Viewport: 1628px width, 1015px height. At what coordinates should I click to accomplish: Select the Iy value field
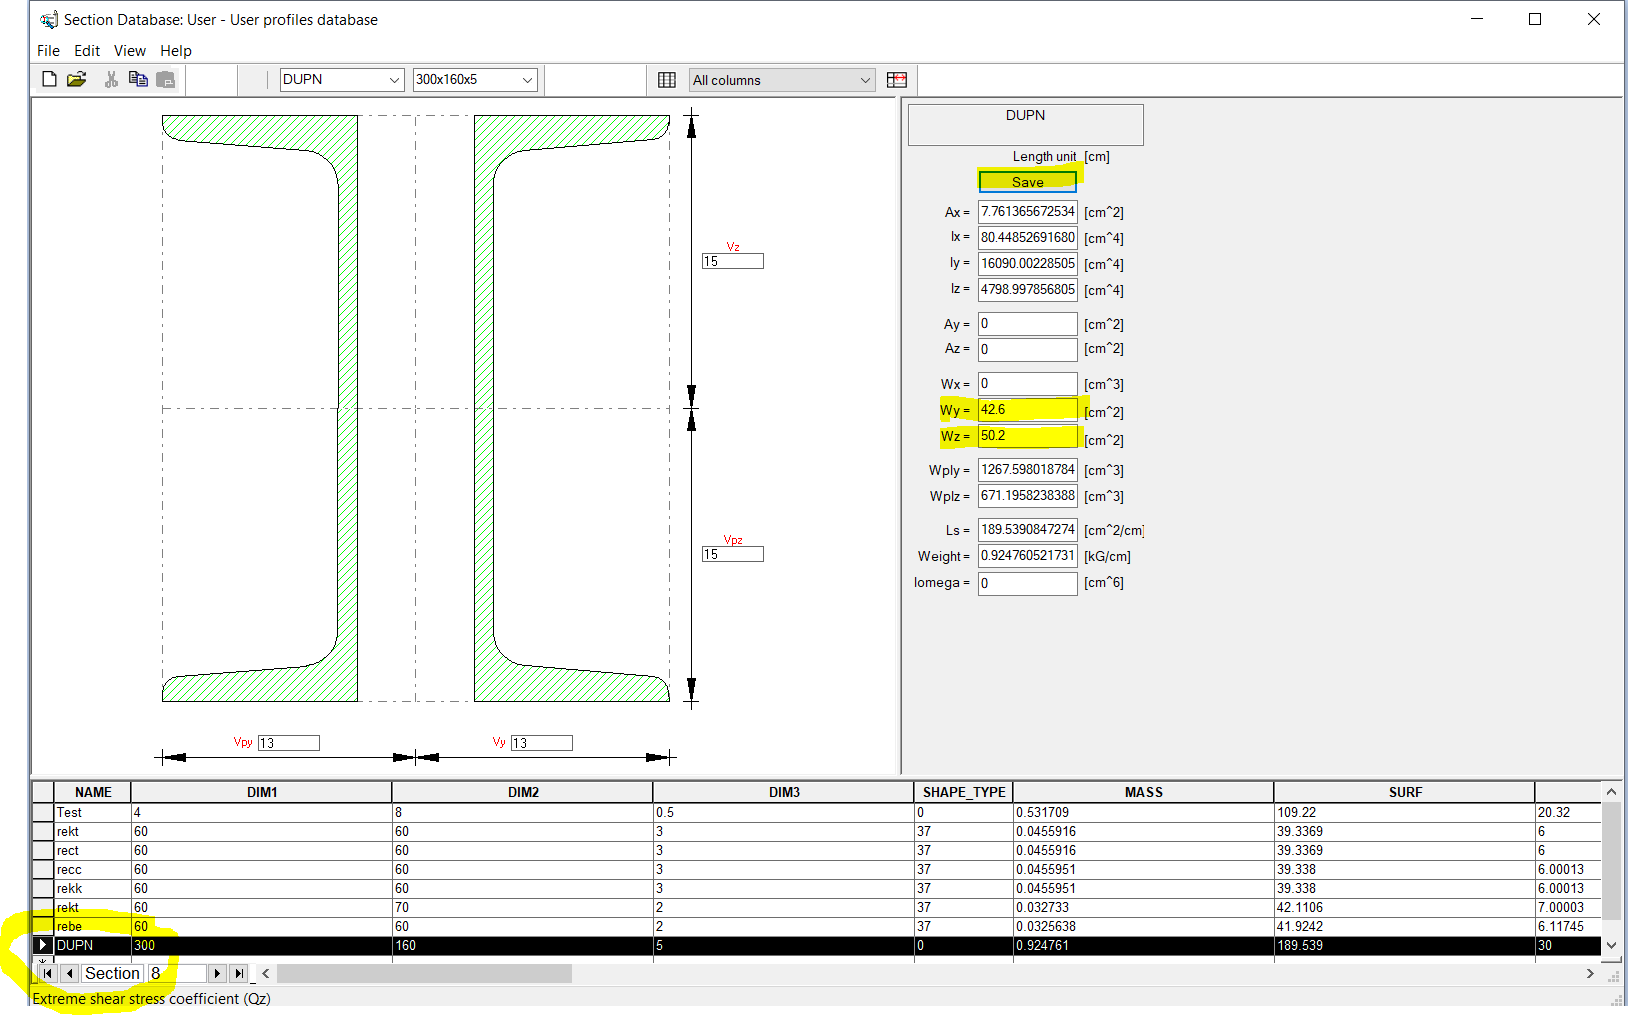[1027, 264]
